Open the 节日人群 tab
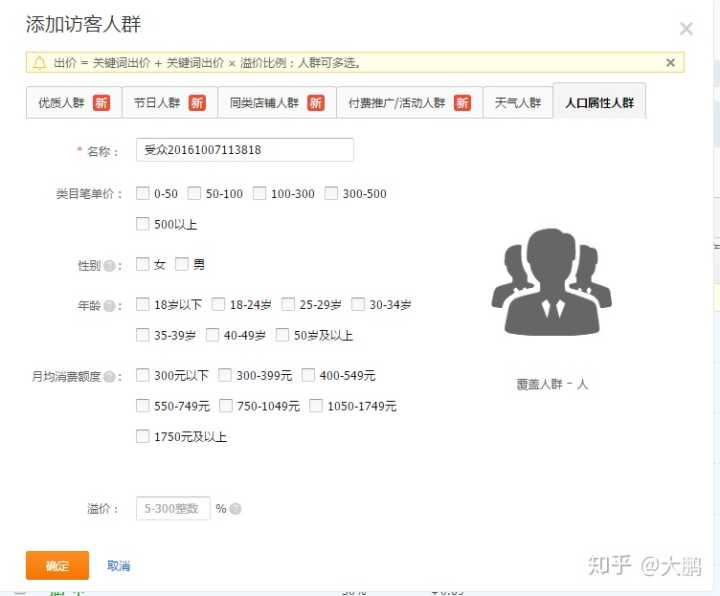Screen dimensions: 720x596 [168, 103]
